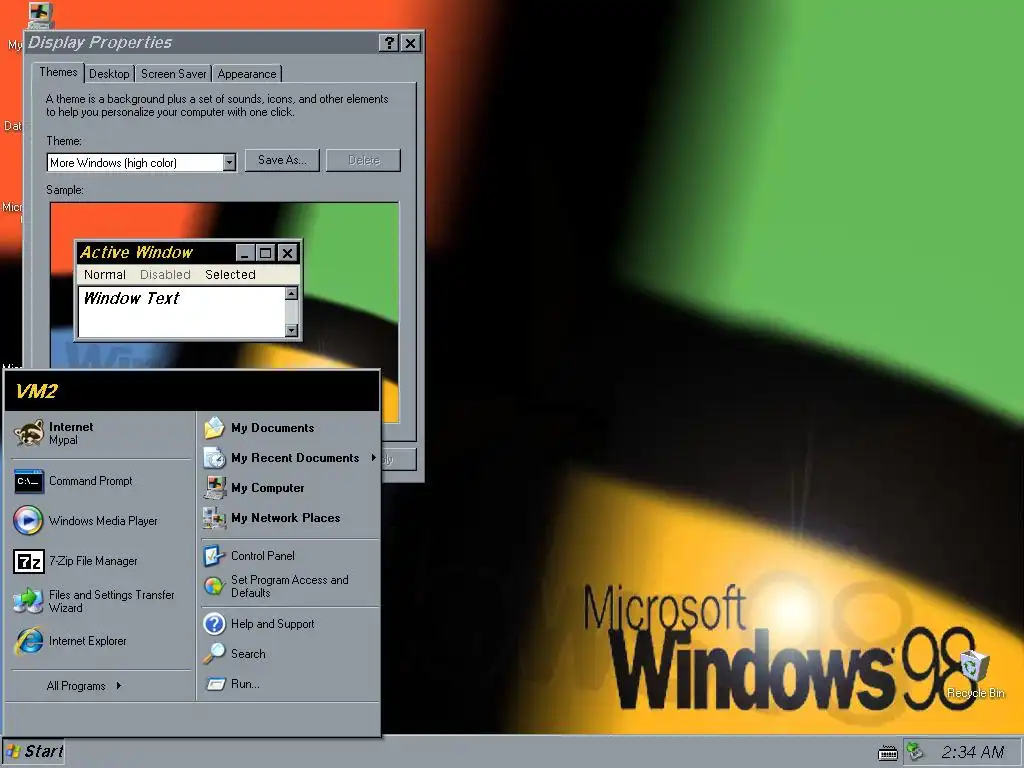The width and height of the screenshot is (1024, 768).
Task: Open Control Panel icon
Action: click(214, 556)
